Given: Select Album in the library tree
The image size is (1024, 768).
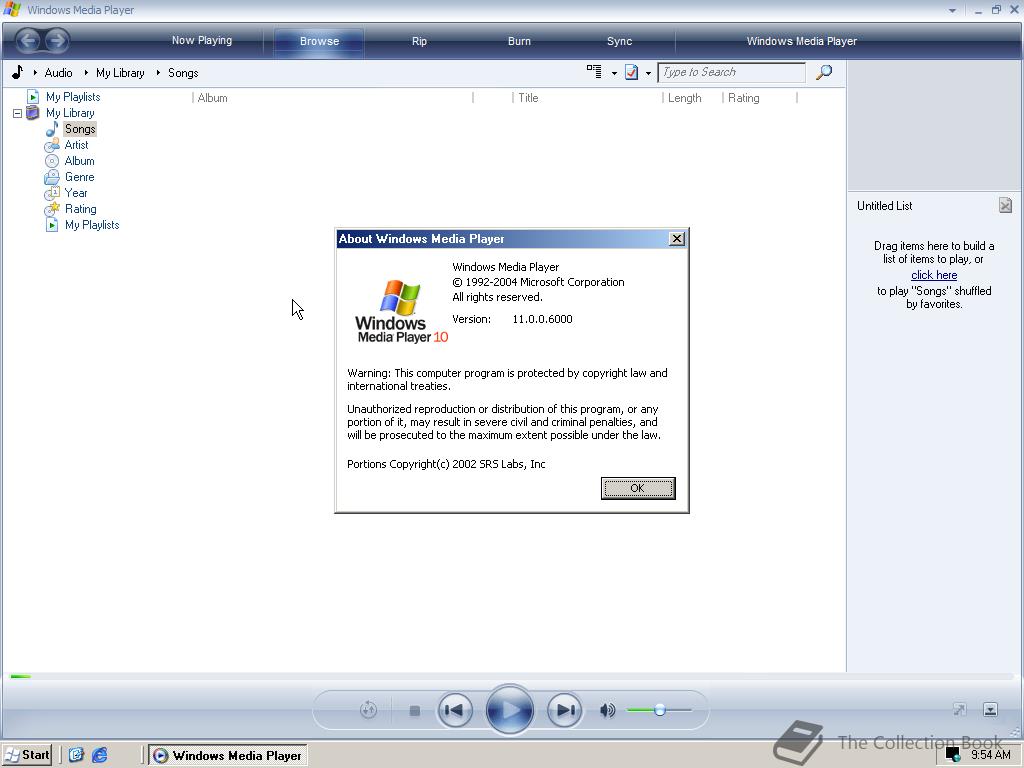Looking at the screenshot, I should click(79, 161).
